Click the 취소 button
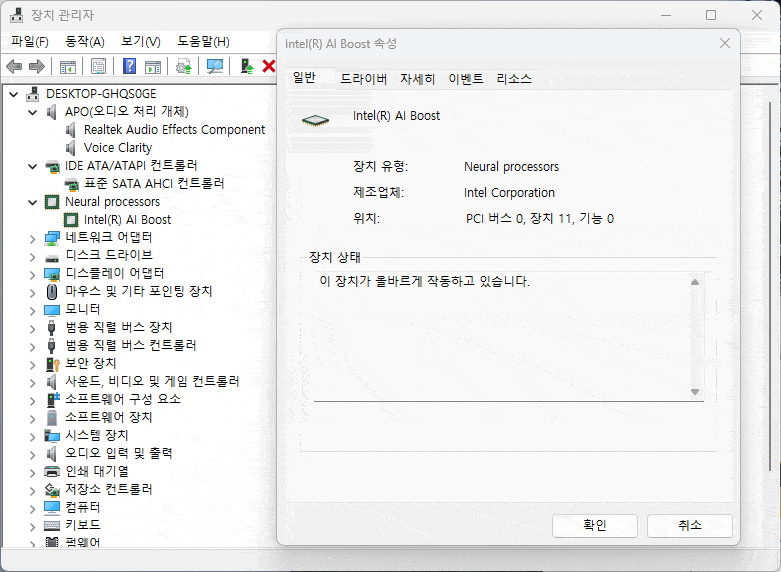Screen dimensions: 781x572 690,526
